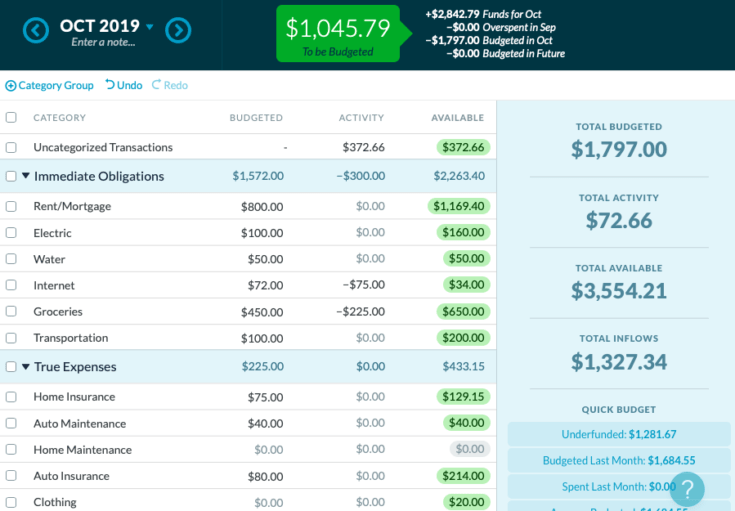
Task: Edit Groceries budgeted $450.00
Action: (262, 312)
